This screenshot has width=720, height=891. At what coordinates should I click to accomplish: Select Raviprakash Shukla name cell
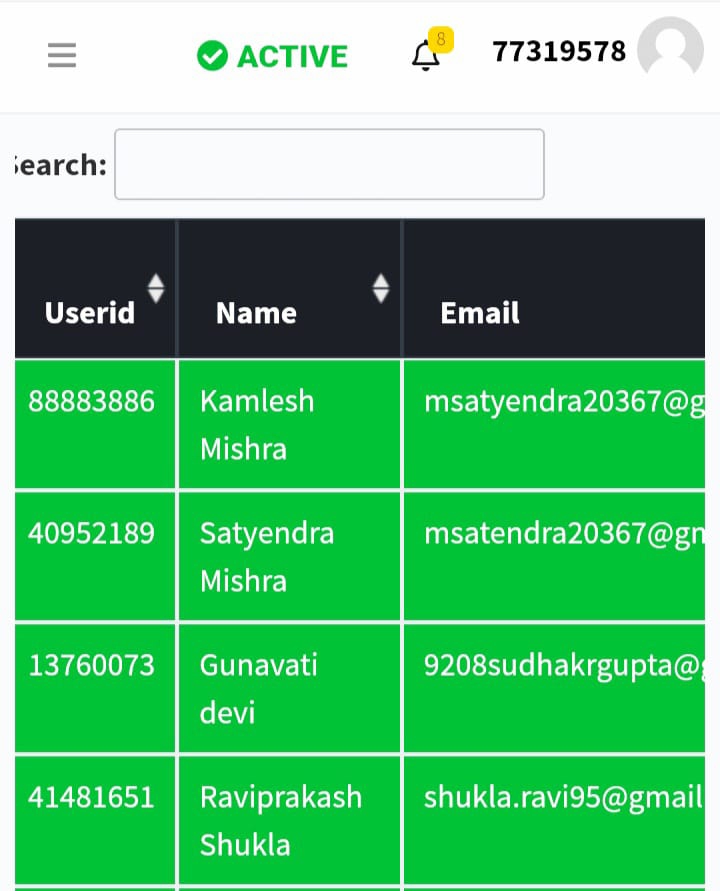pos(289,819)
